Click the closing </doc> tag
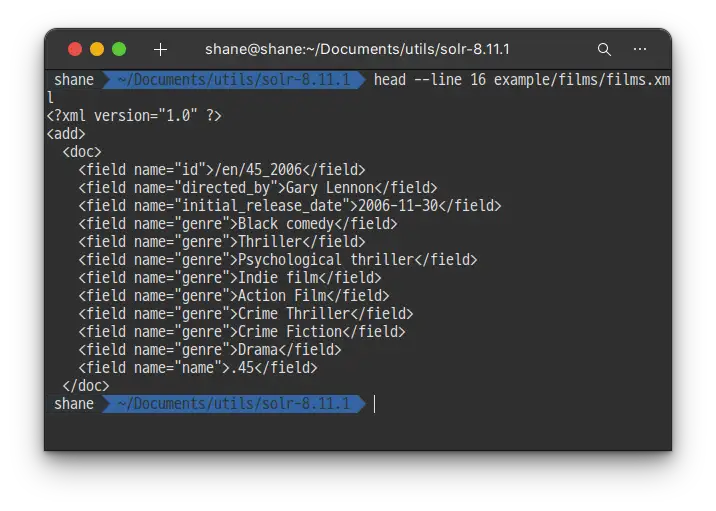This screenshot has height=511, width=716. tap(86, 386)
